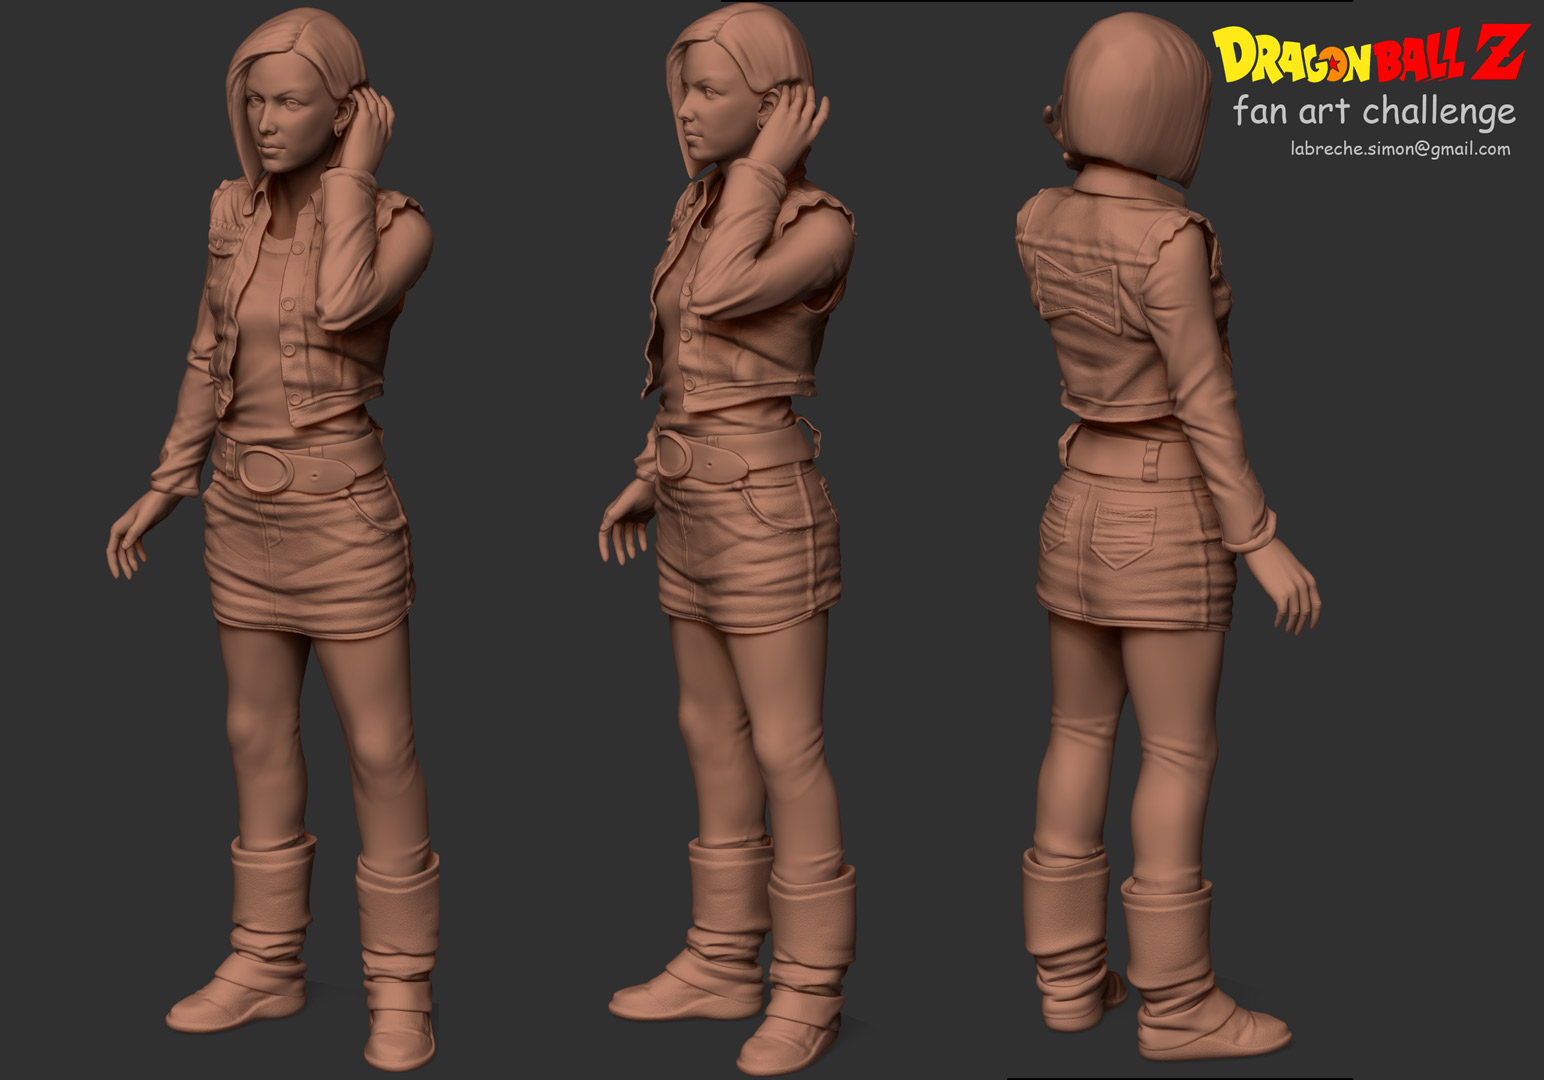Click the 'fan art challenge' text
1544x1080 pixels.
1374,111
